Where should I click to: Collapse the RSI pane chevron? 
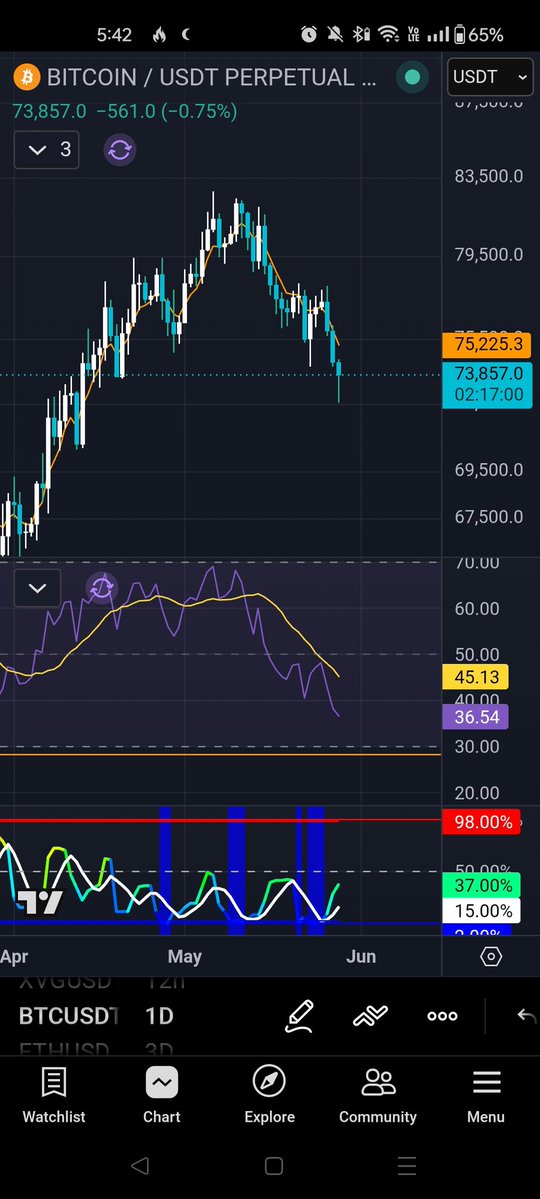coord(37,588)
